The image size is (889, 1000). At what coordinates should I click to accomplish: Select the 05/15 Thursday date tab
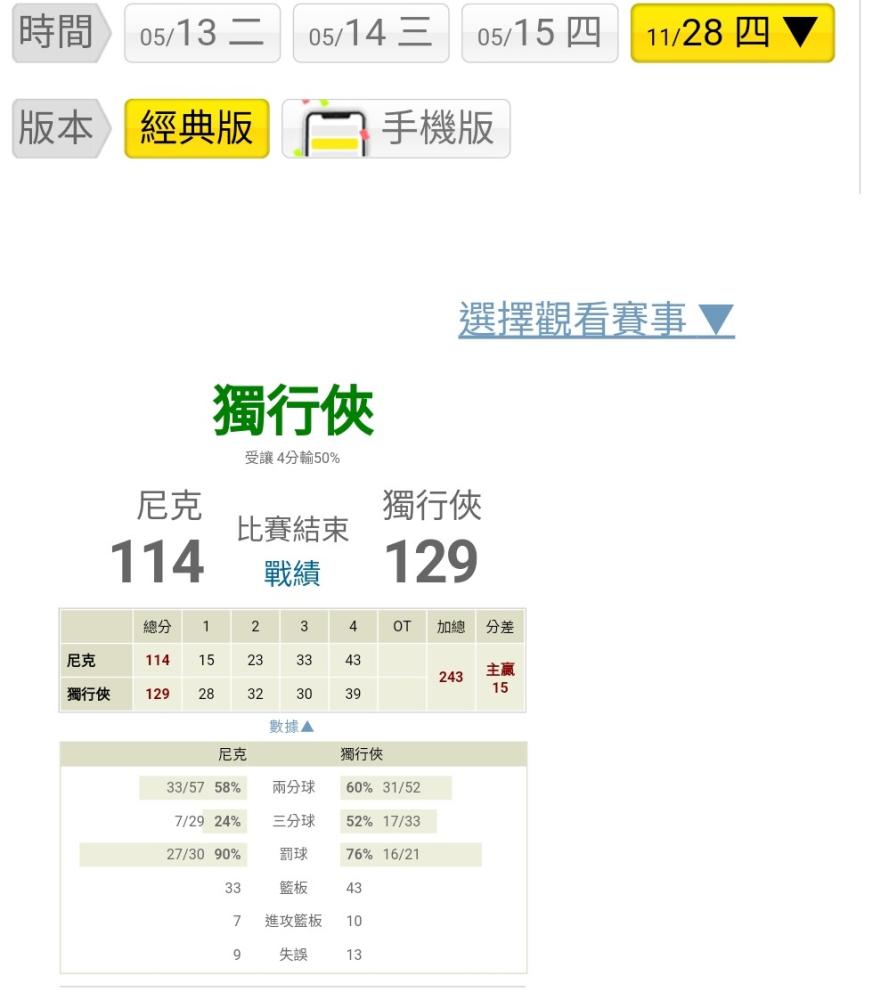(x=540, y=33)
